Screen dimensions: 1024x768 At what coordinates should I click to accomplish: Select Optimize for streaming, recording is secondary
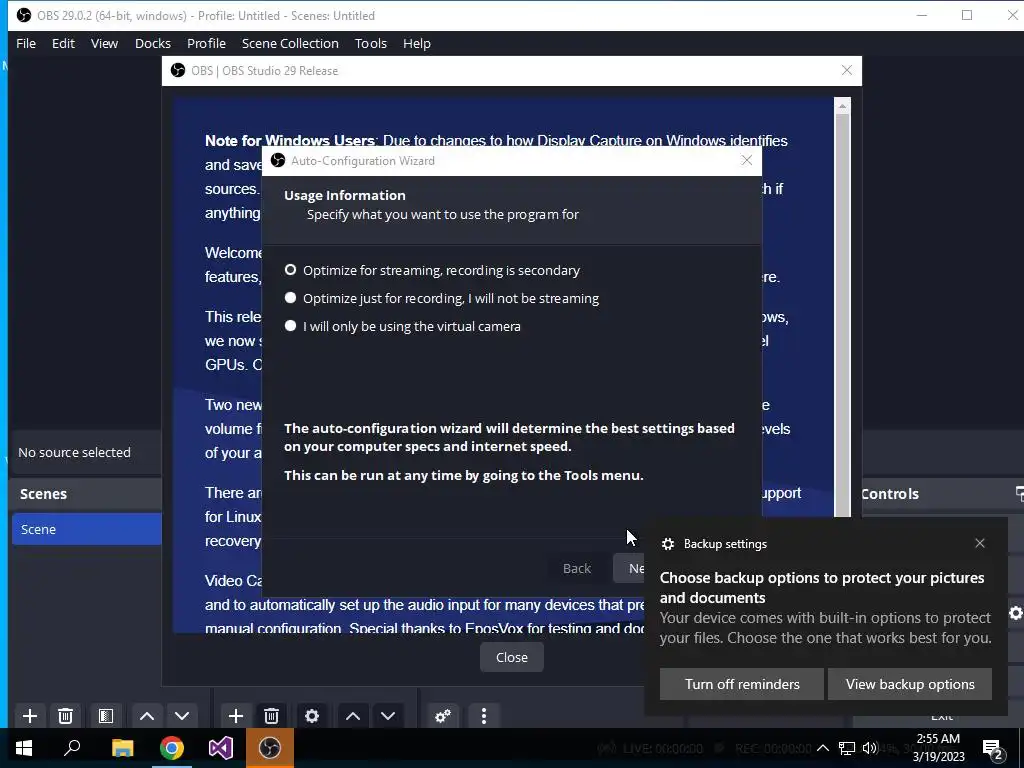pyautogui.click(x=432, y=270)
